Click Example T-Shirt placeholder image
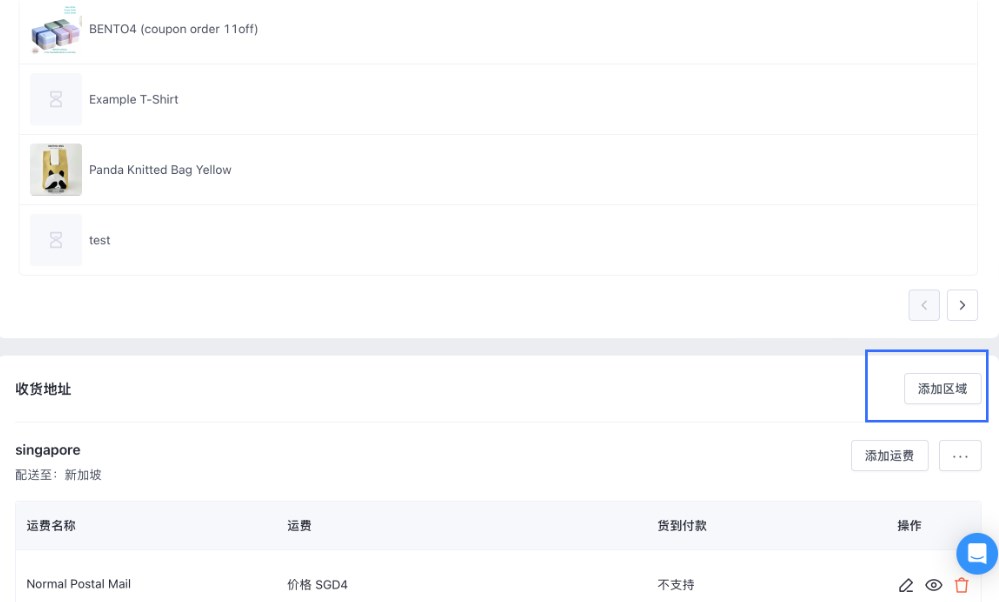 [56, 99]
